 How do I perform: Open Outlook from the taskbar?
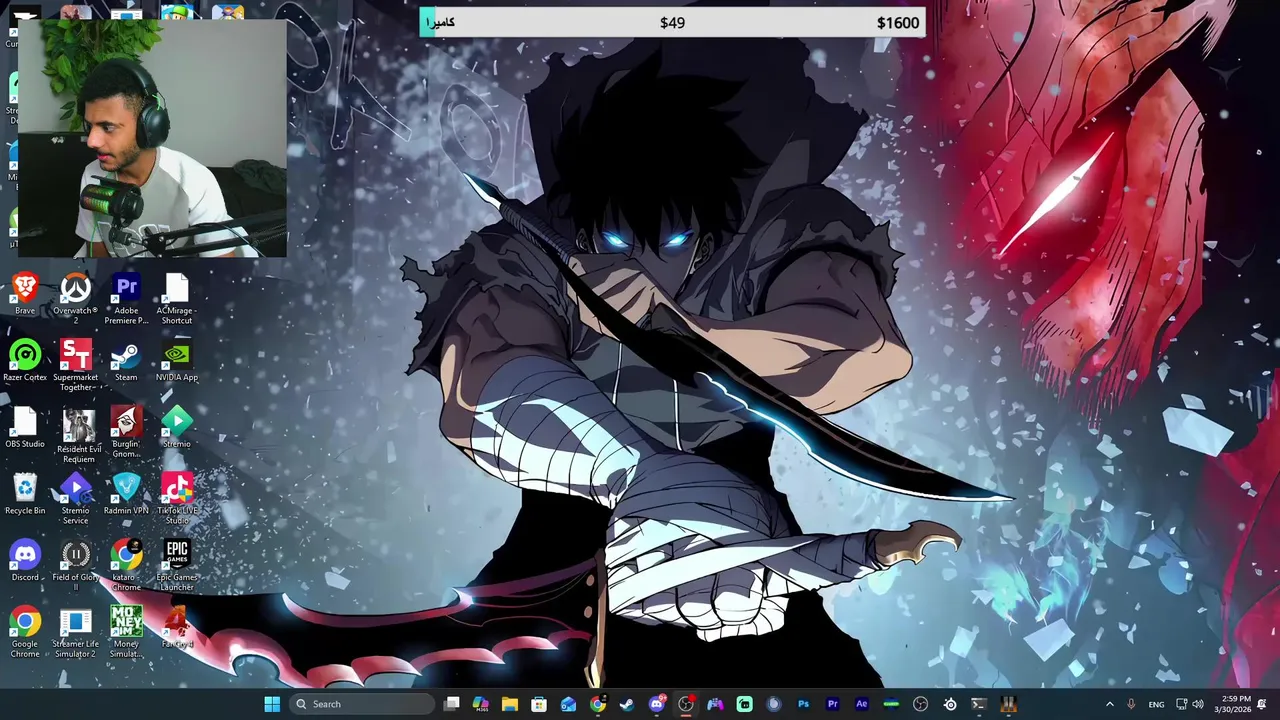pyautogui.click(x=568, y=704)
